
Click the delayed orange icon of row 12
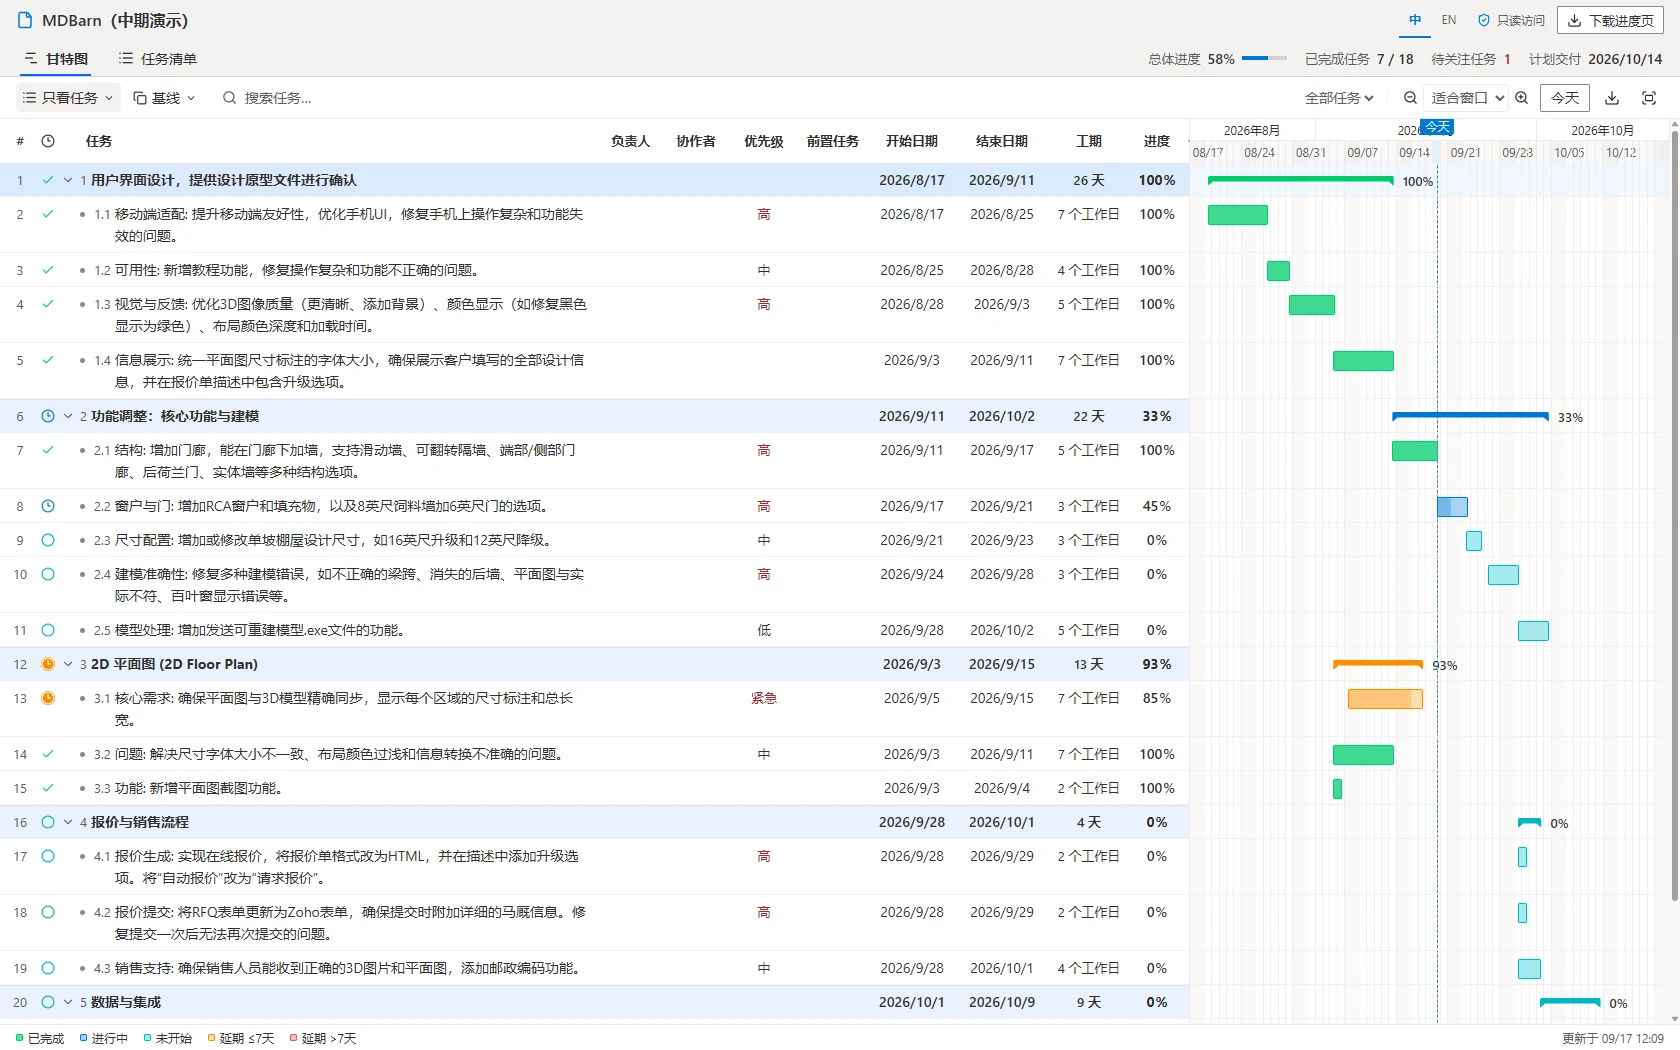[x=48, y=664]
